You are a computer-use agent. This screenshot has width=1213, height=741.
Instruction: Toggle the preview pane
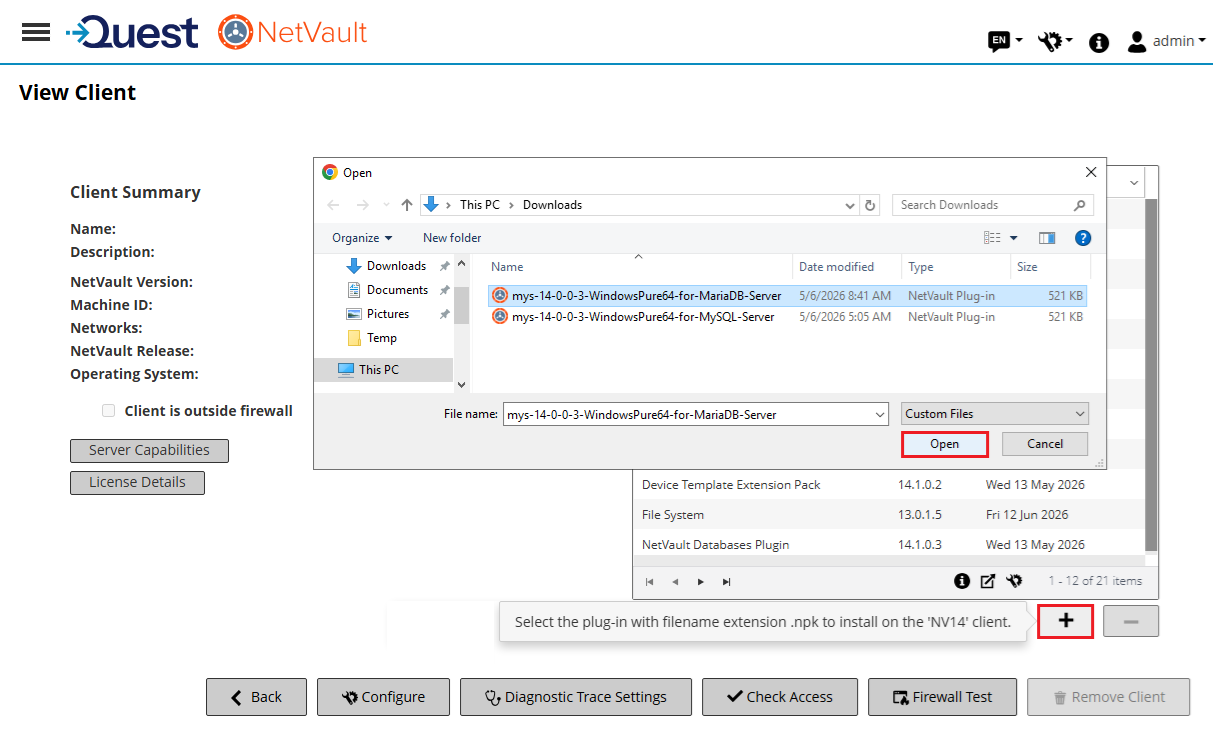click(1047, 238)
